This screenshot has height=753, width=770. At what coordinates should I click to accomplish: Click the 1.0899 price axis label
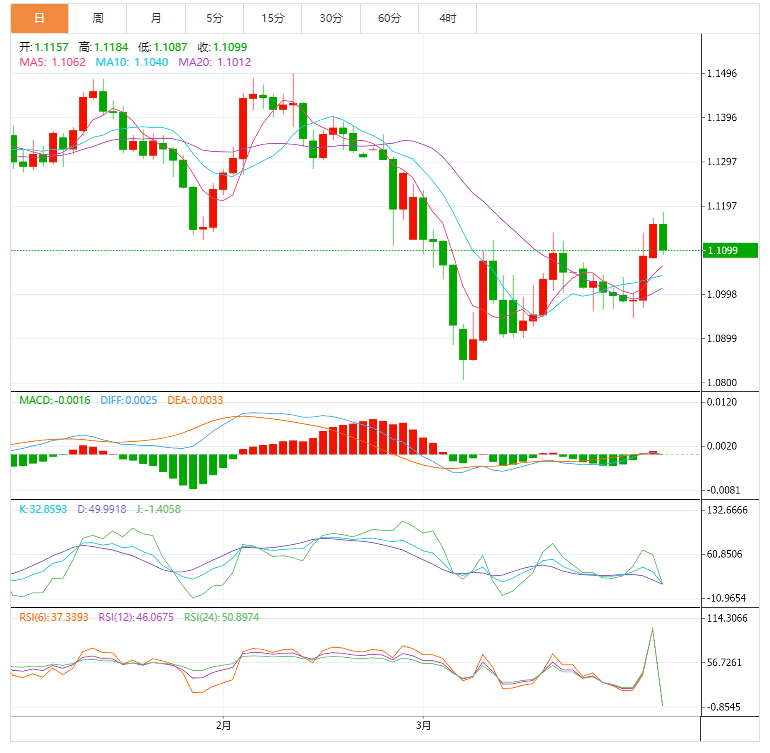pyautogui.click(x=722, y=339)
